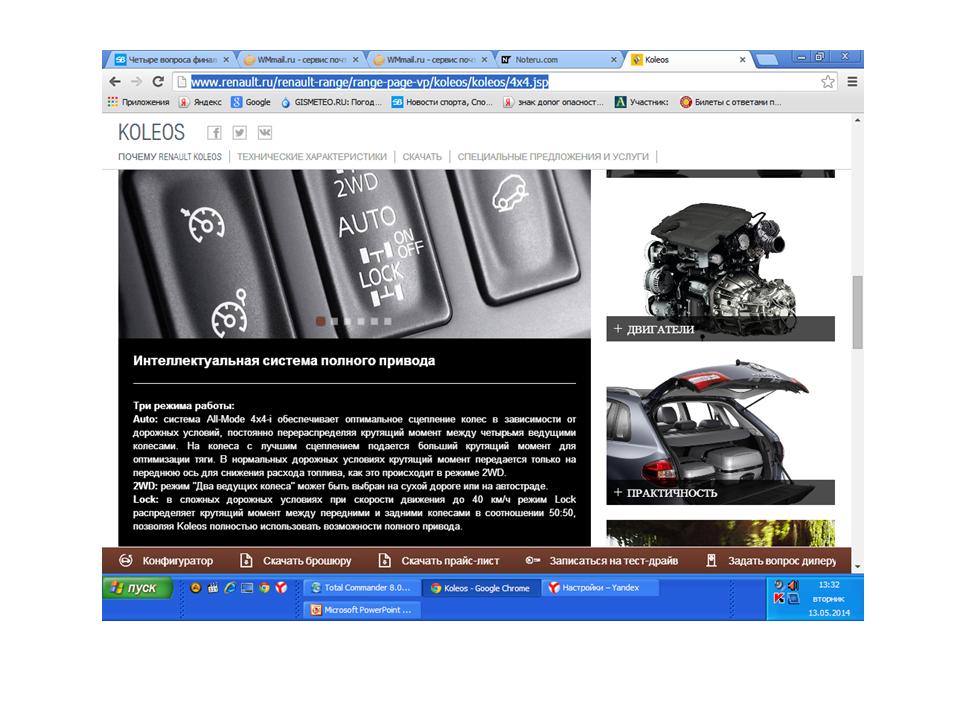Close the Noteru.com tab
This screenshot has width=960, height=720.
tap(613, 60)
